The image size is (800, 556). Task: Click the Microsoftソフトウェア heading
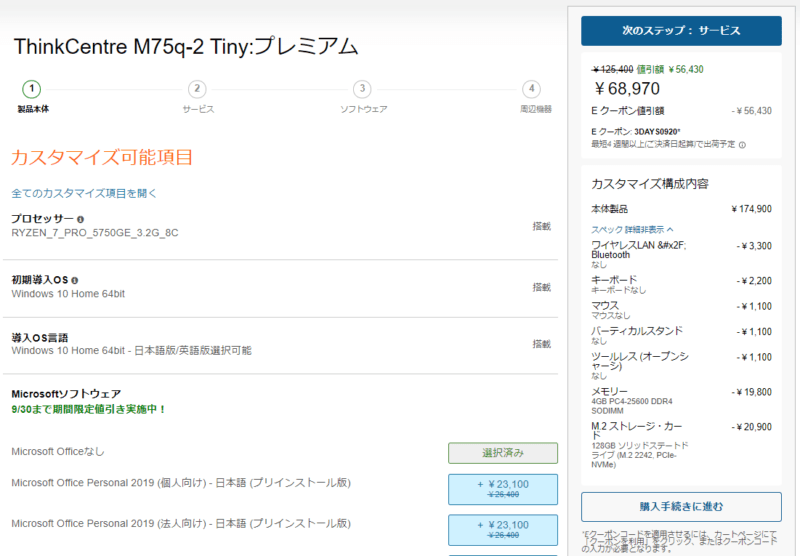66,394
